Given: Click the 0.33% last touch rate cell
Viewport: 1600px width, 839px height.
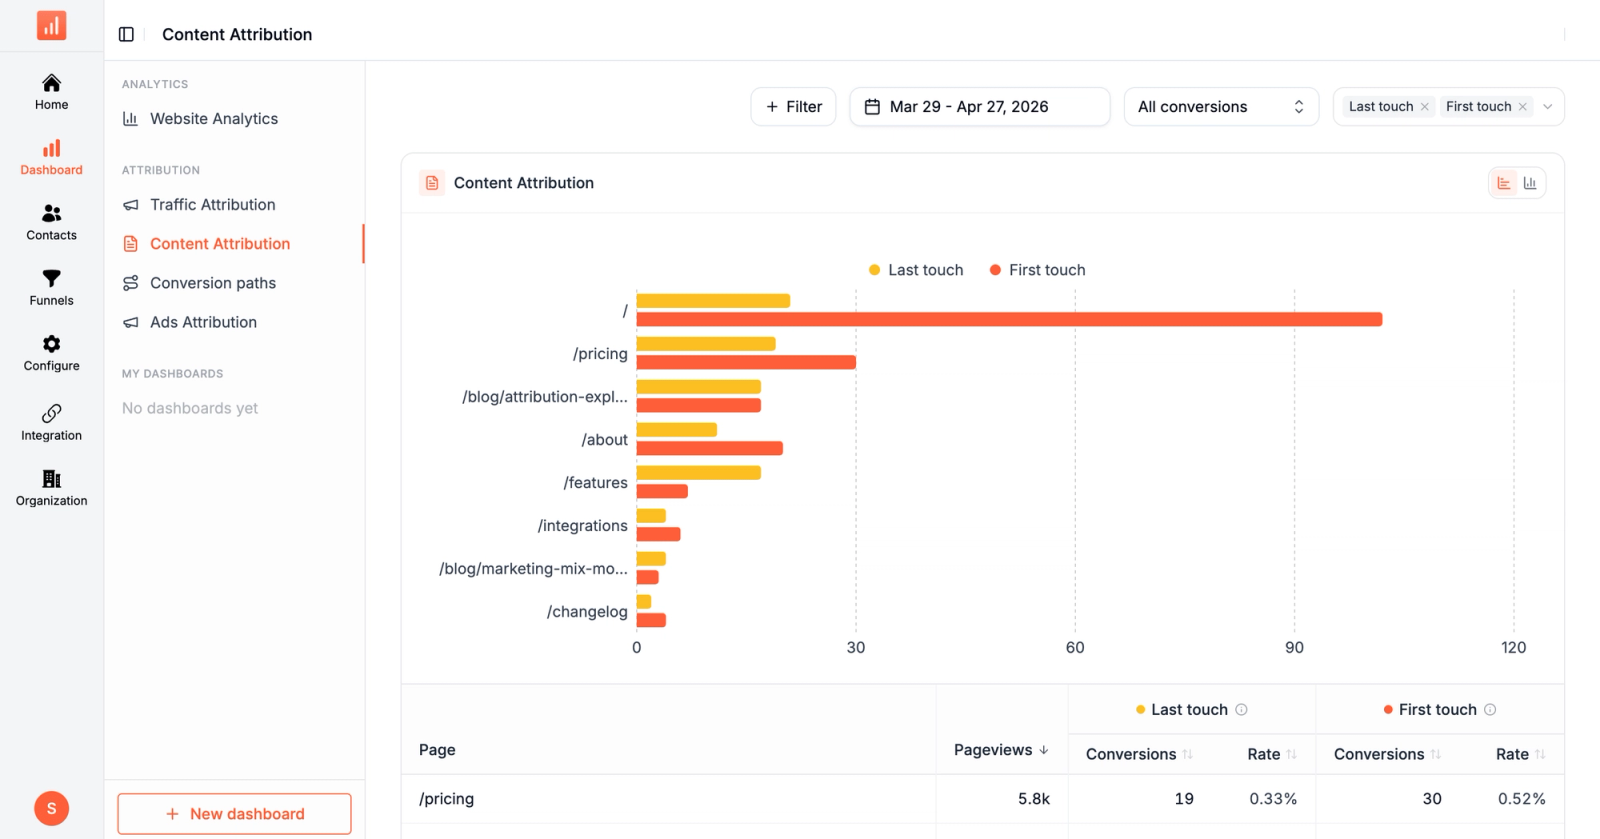Looking at the screenshot, I should coord(1273,799).
